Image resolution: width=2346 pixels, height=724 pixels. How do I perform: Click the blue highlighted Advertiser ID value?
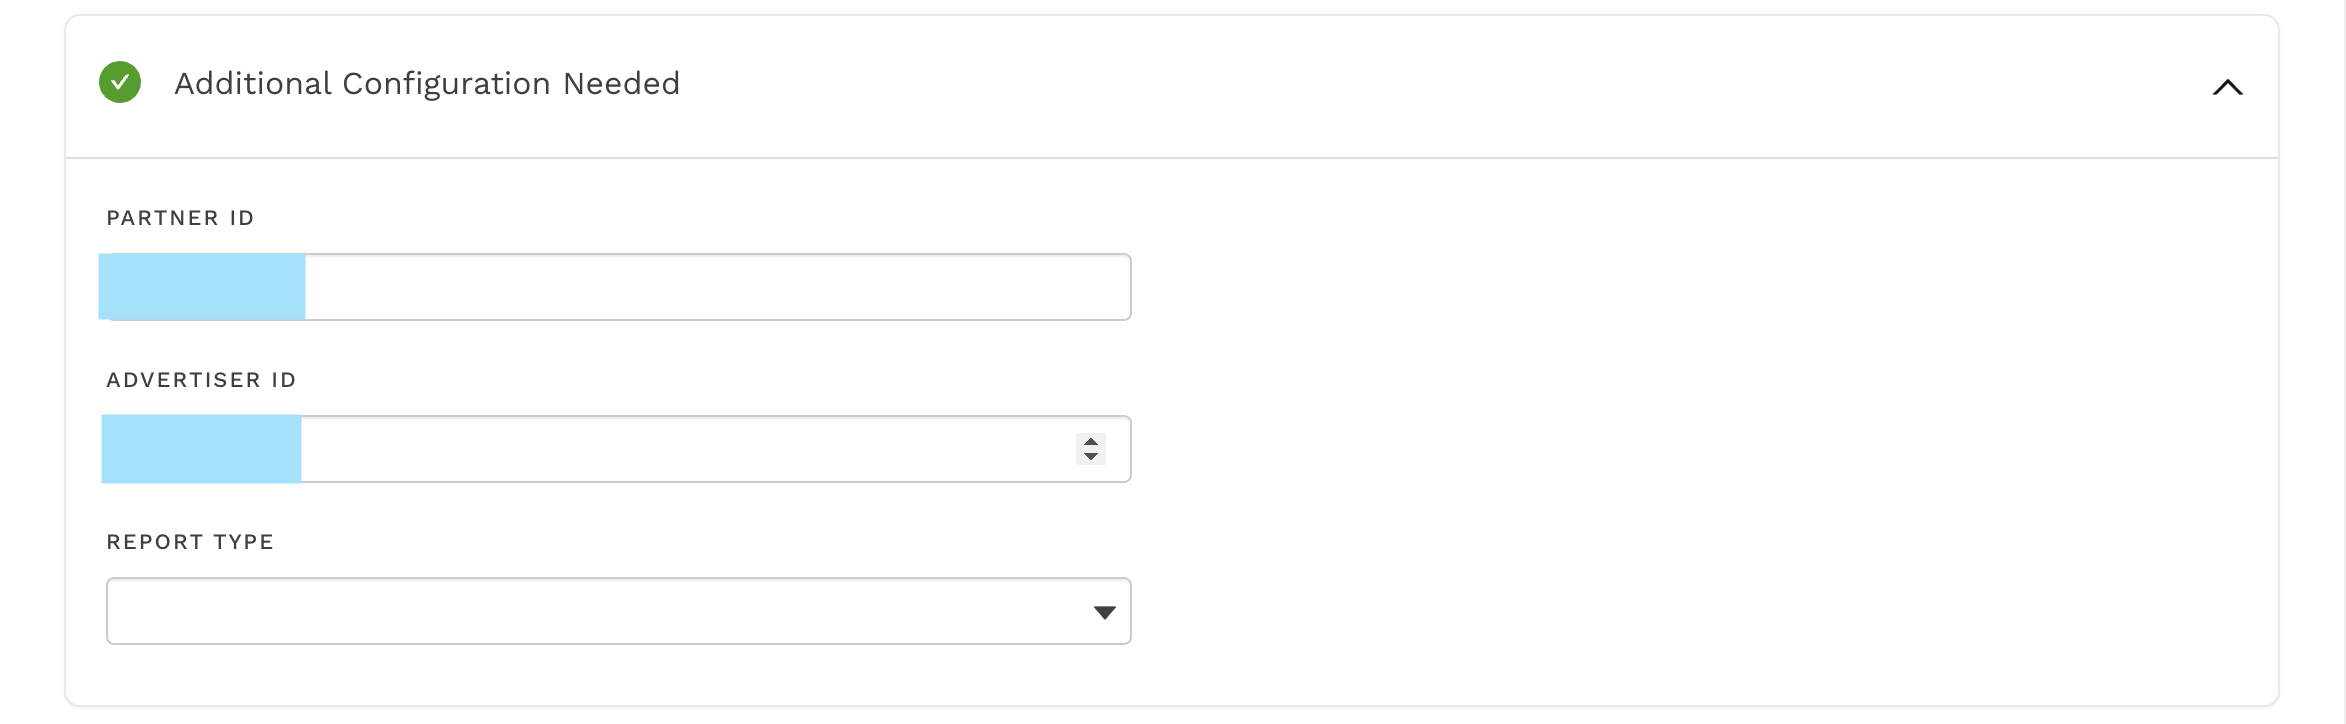(201, 449)
